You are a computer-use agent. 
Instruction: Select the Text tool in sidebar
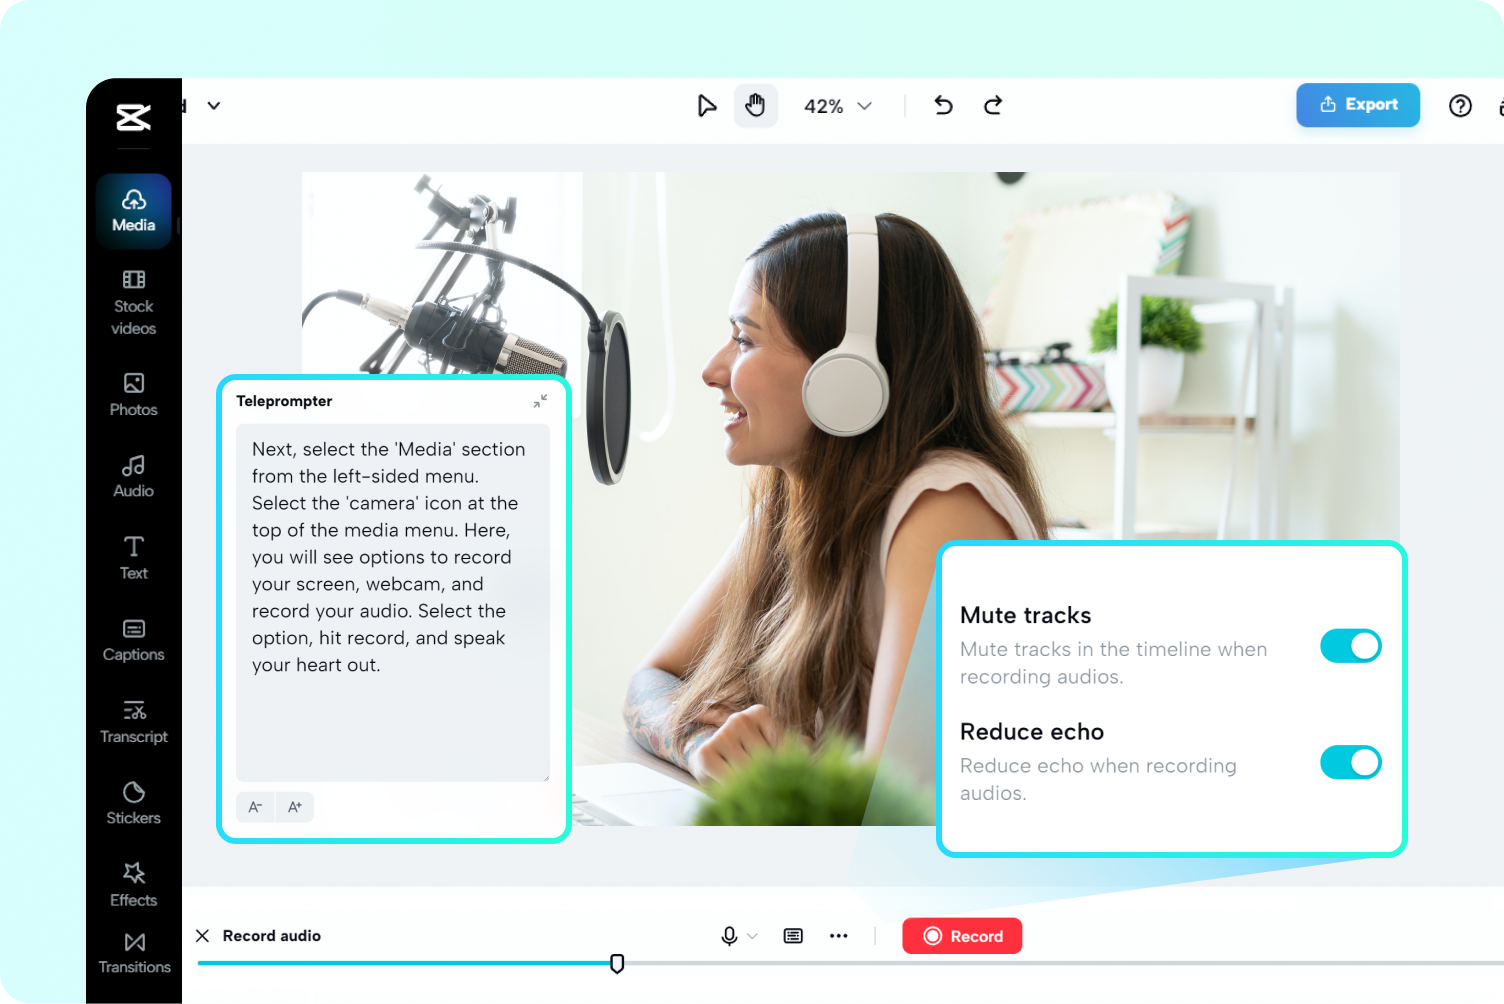coord(133,556)
